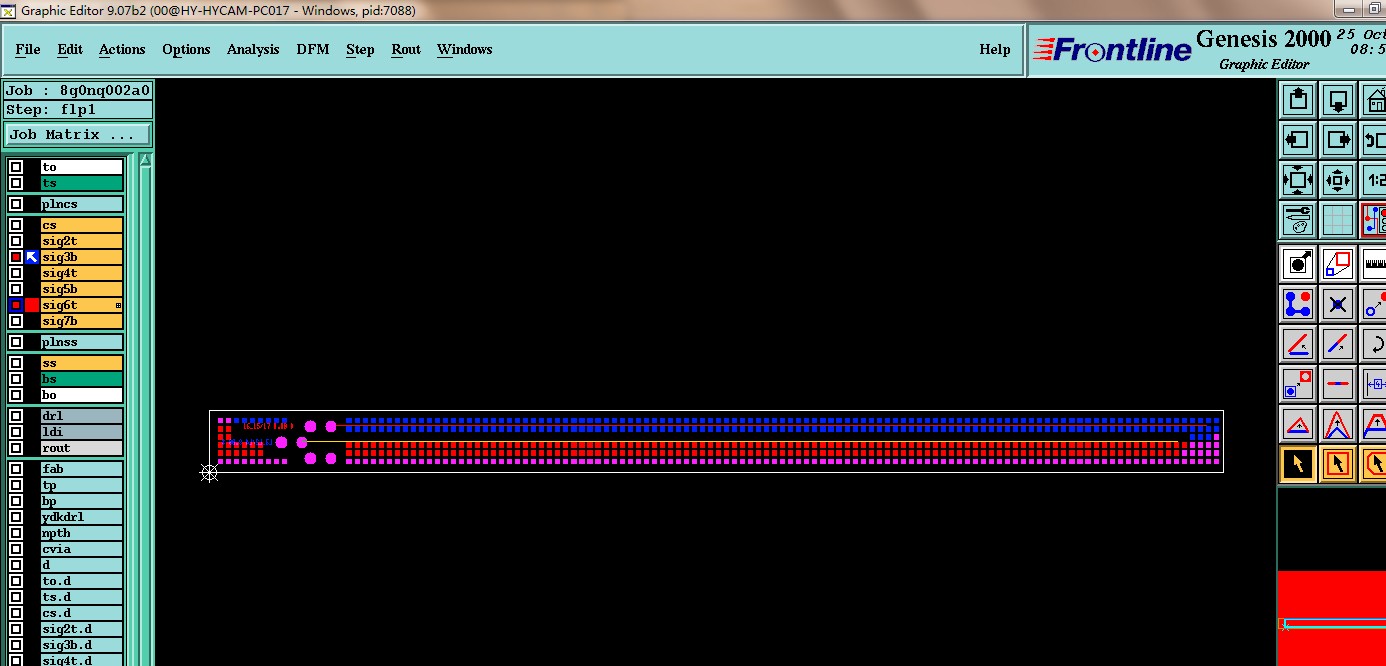
Task: Select the 'sig5b' layer name
Action: tap(81, 289)
